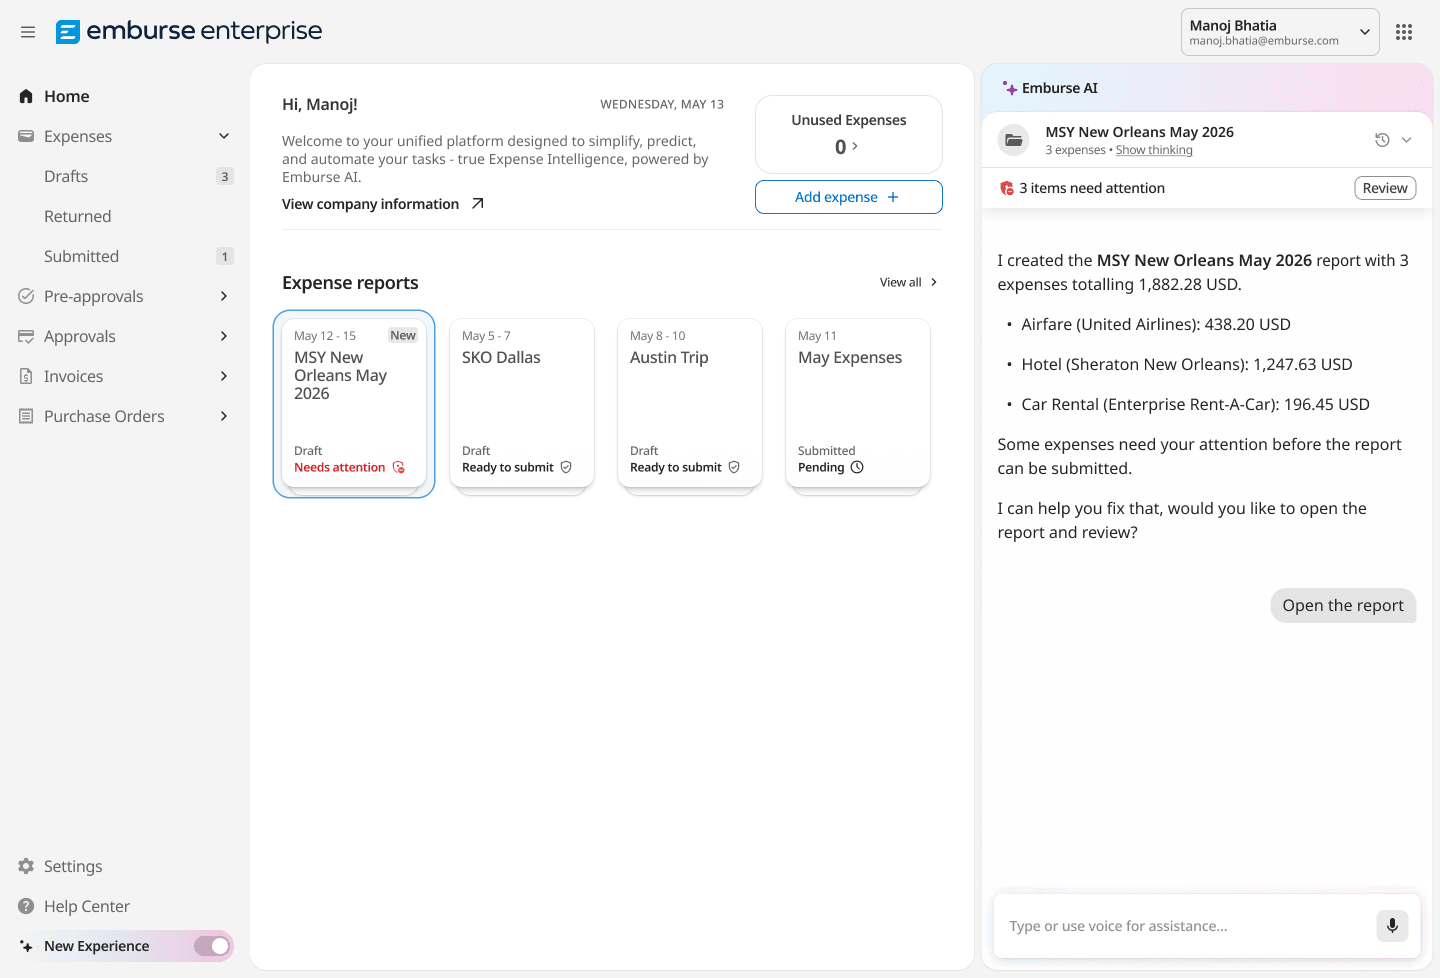Click the Emburse Enterprise logo
Image resolution: width=1440 pixels, height=978 pixels.
[x=189, y=31]
